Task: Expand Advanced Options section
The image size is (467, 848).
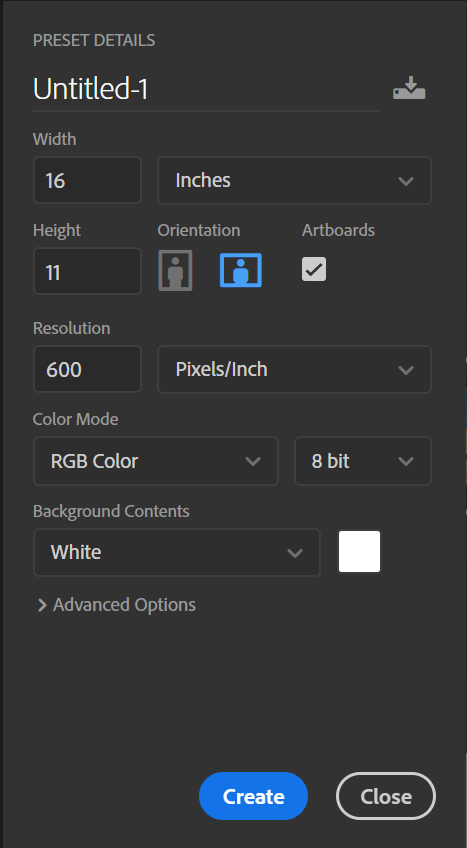Action: pos(116,605)
